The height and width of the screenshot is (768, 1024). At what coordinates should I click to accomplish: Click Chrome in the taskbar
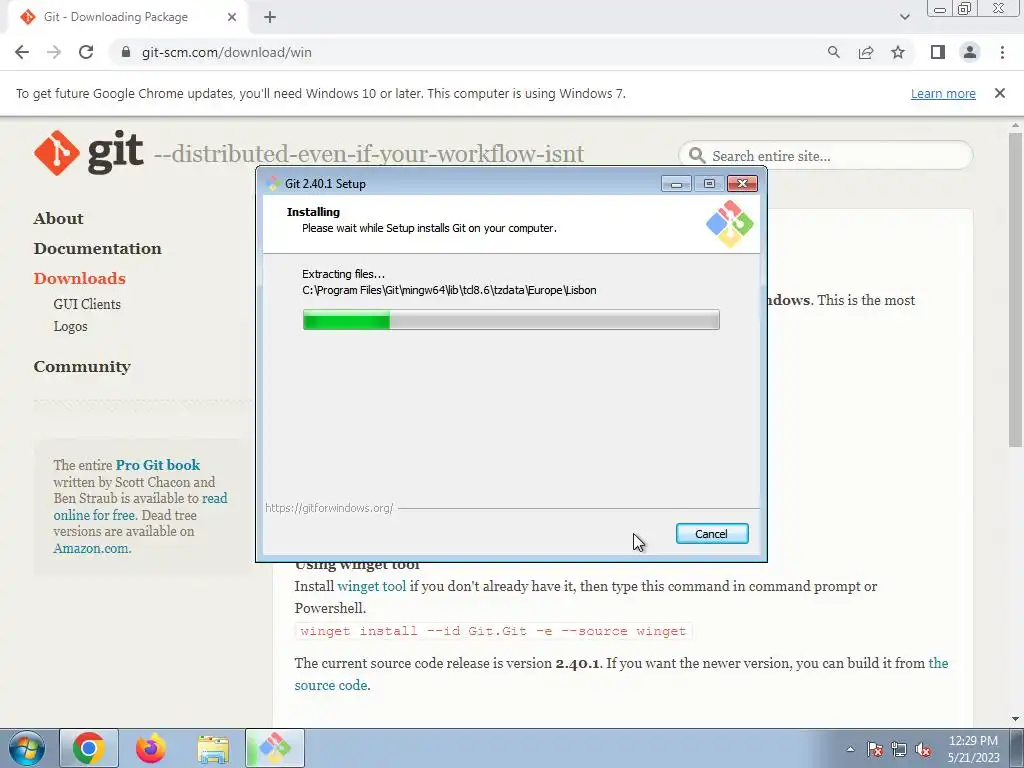[x=89, y=748]
